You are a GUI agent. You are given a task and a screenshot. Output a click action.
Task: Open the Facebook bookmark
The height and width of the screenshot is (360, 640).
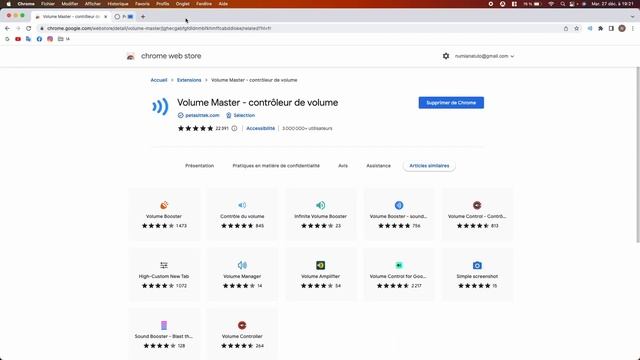click(39, 39)
